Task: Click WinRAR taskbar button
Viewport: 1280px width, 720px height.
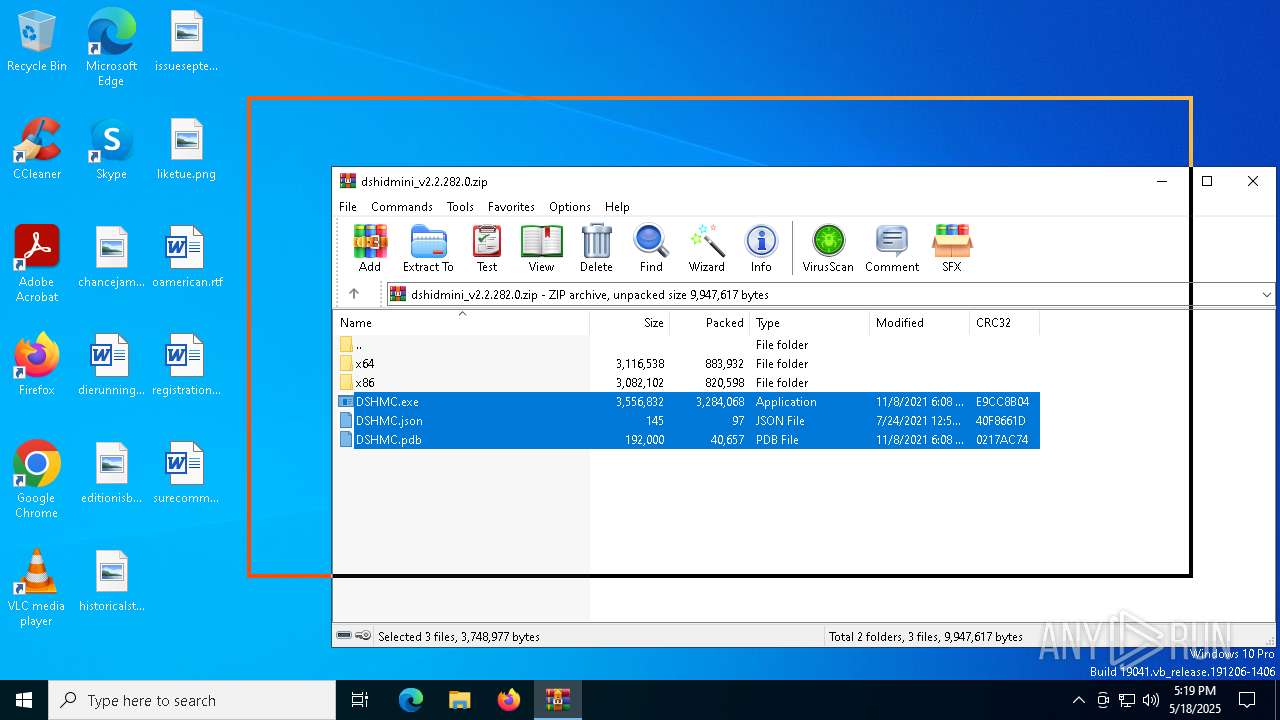Action: pyautogui.click(x=557, y=700)
